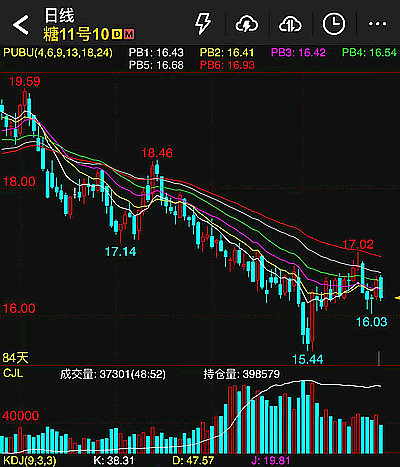Tap the cloud with up-down arrows icon

(290, 24)
